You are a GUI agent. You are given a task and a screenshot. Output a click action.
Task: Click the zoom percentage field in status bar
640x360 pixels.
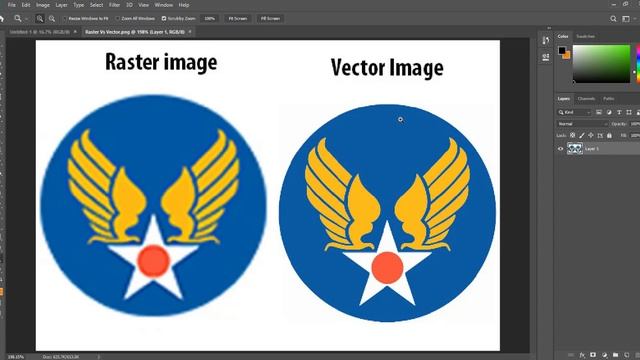pos(16,357)
